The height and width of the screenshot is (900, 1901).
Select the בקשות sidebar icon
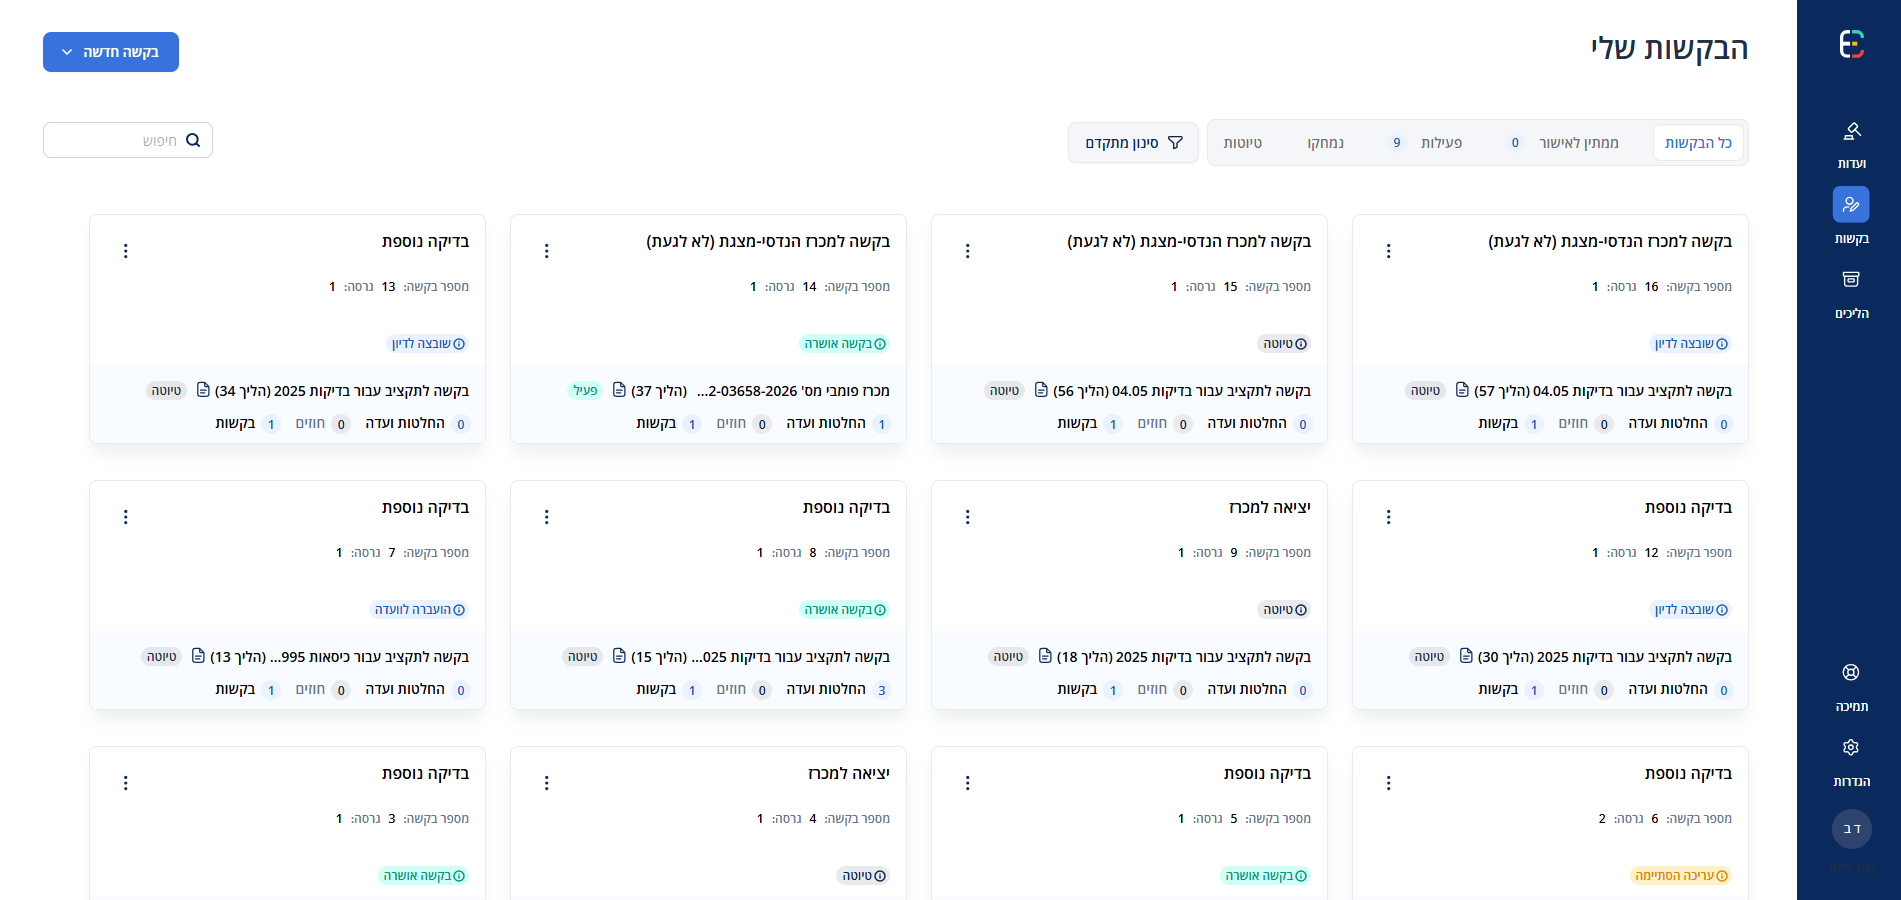click(x=1851, y=205)
